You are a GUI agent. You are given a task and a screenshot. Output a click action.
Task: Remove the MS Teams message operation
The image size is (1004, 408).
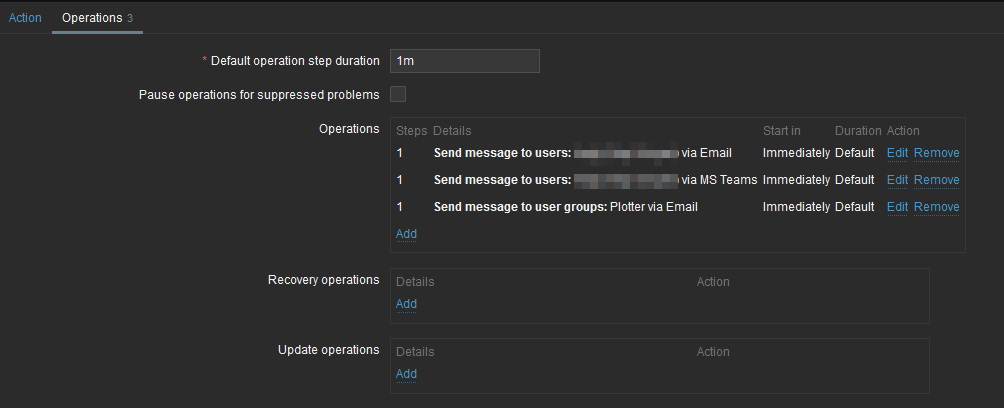pos(936,180)
